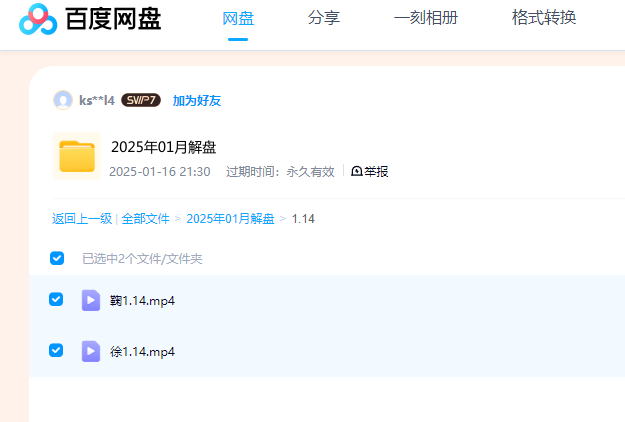
Task: Click the 过期时间：永久有效 text
Action: click(x=280, y=172)
